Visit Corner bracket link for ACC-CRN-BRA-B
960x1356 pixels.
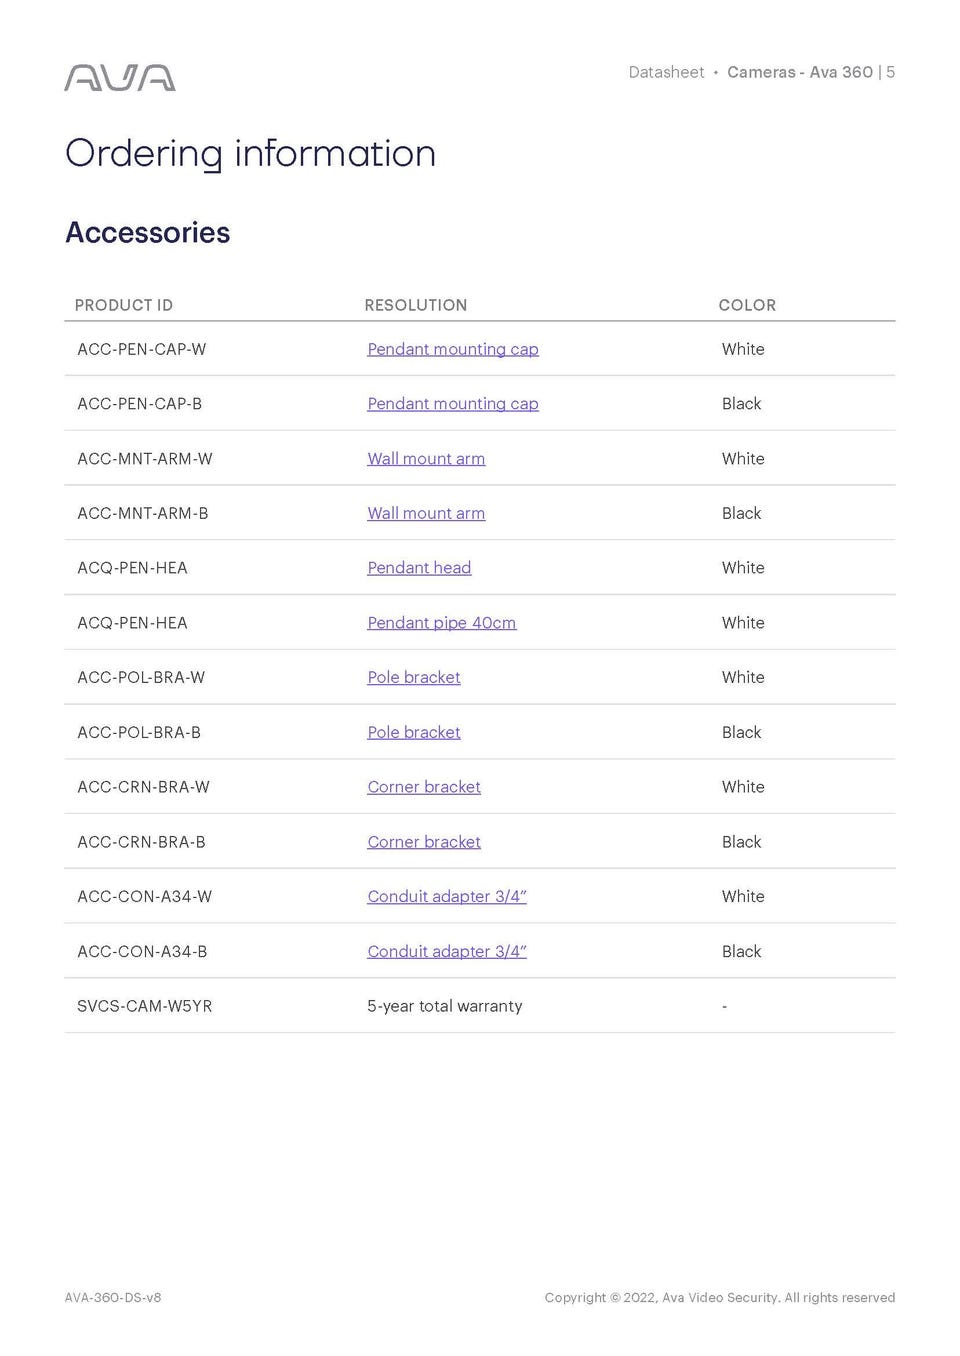click(423, 842)
